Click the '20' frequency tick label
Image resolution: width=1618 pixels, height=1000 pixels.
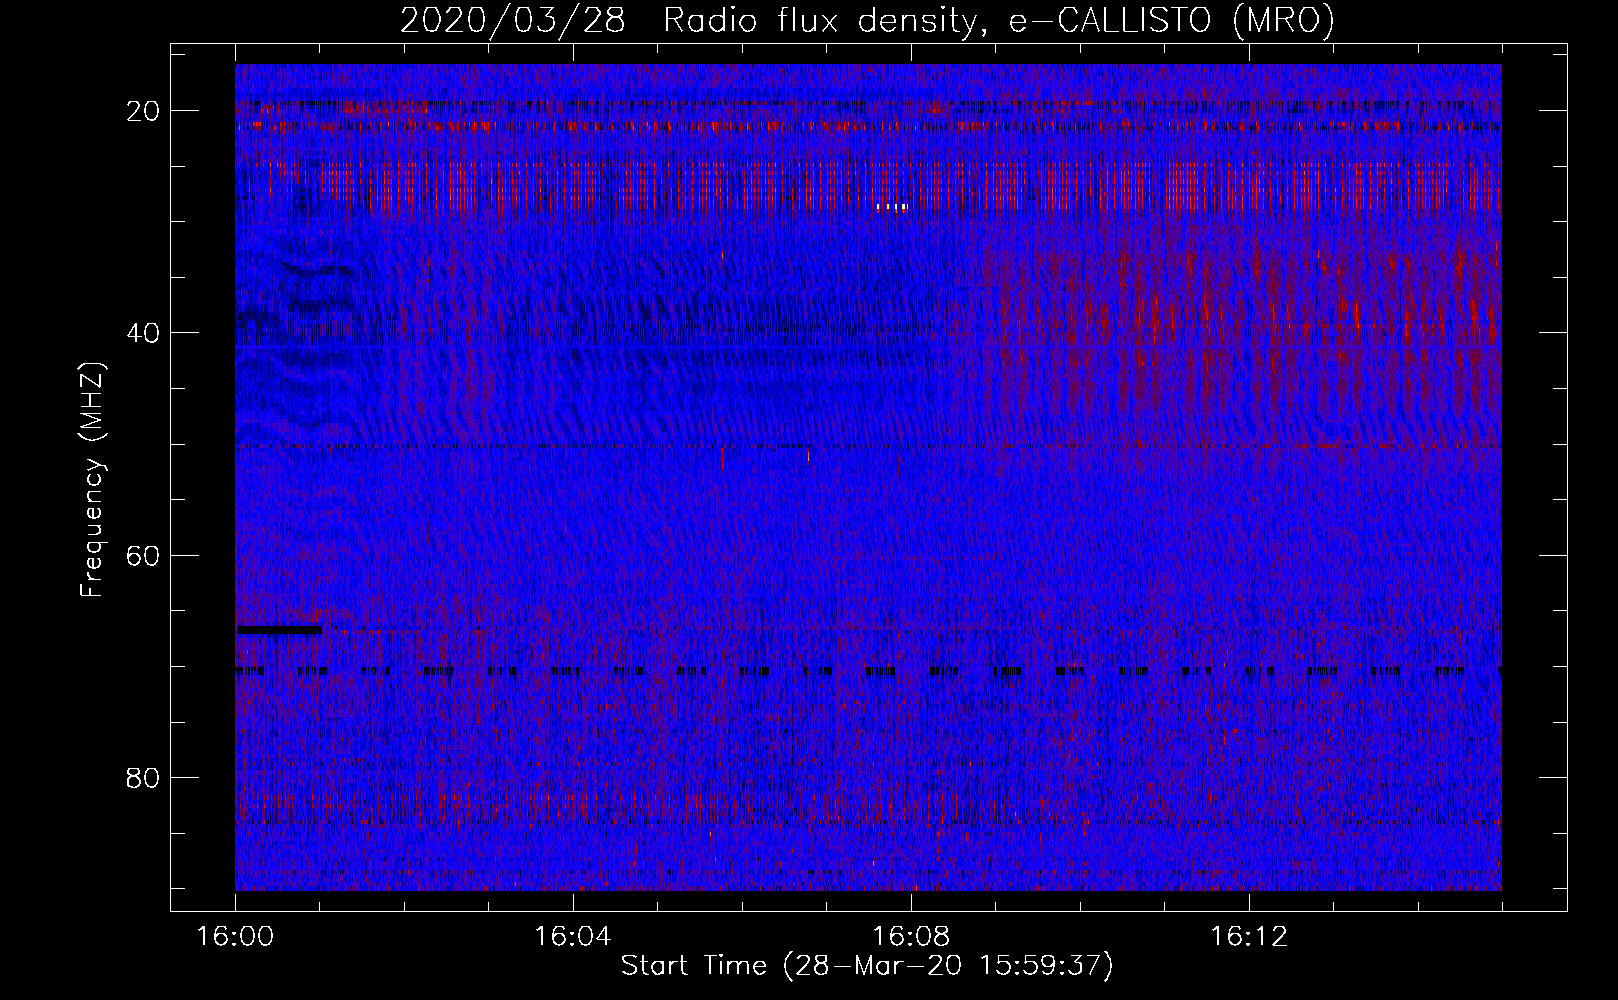(x=143, y=111)
